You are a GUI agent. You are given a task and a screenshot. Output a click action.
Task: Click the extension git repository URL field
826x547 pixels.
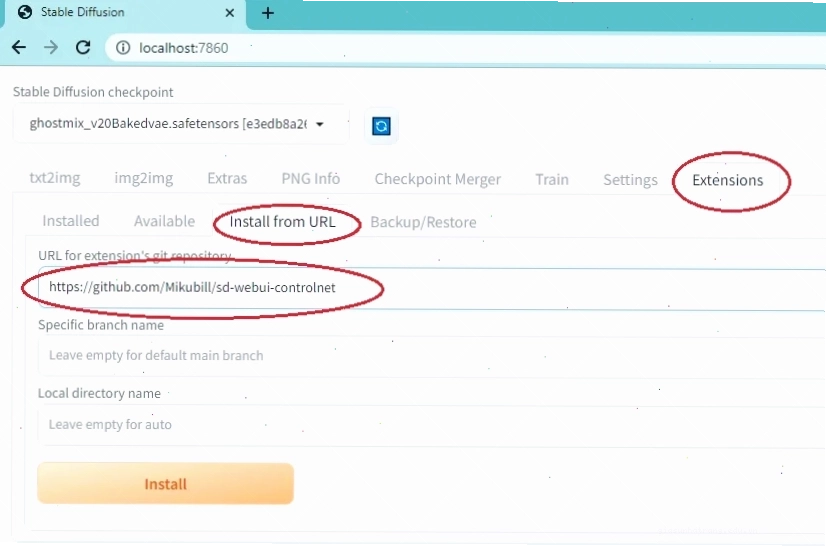coord(432,288)
